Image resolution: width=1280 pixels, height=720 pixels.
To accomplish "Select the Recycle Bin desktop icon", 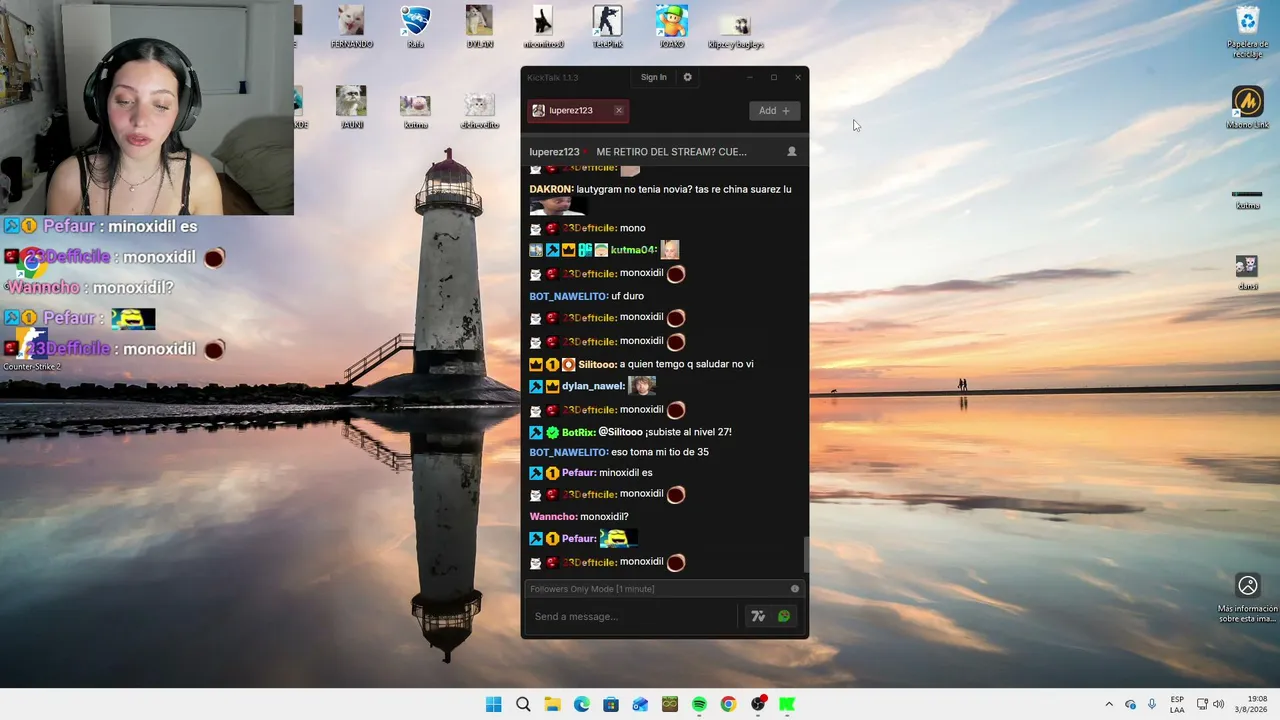I will (1247, 30).
